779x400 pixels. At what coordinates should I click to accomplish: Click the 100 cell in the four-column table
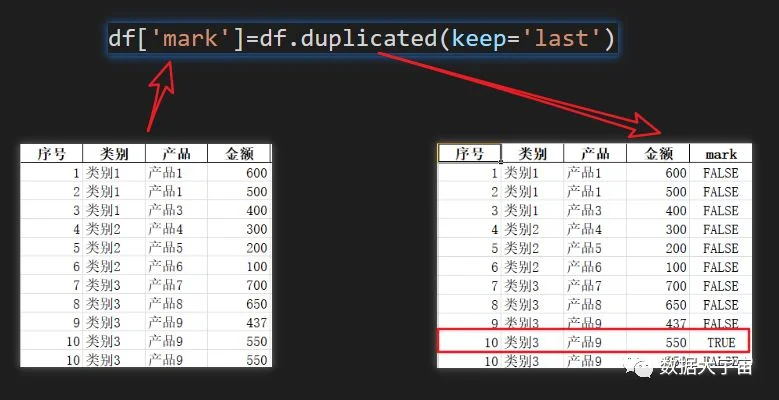point(239,266)
